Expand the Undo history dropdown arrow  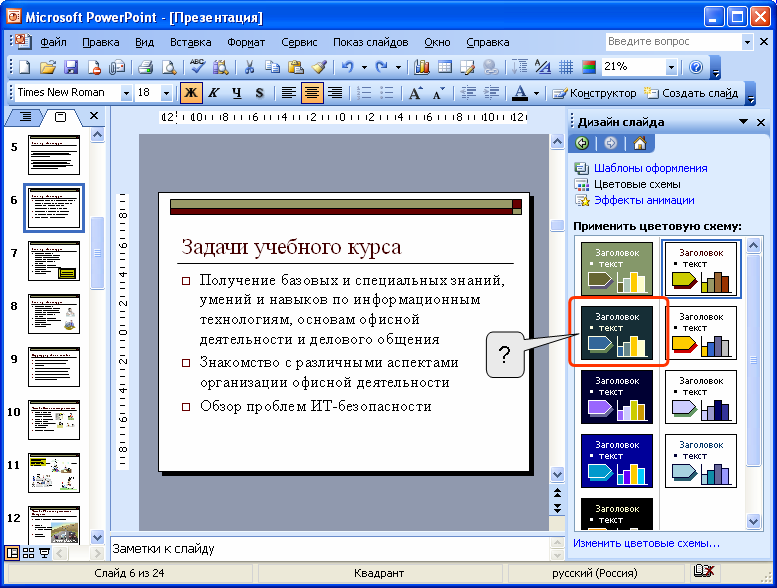(x=364, y=67)
